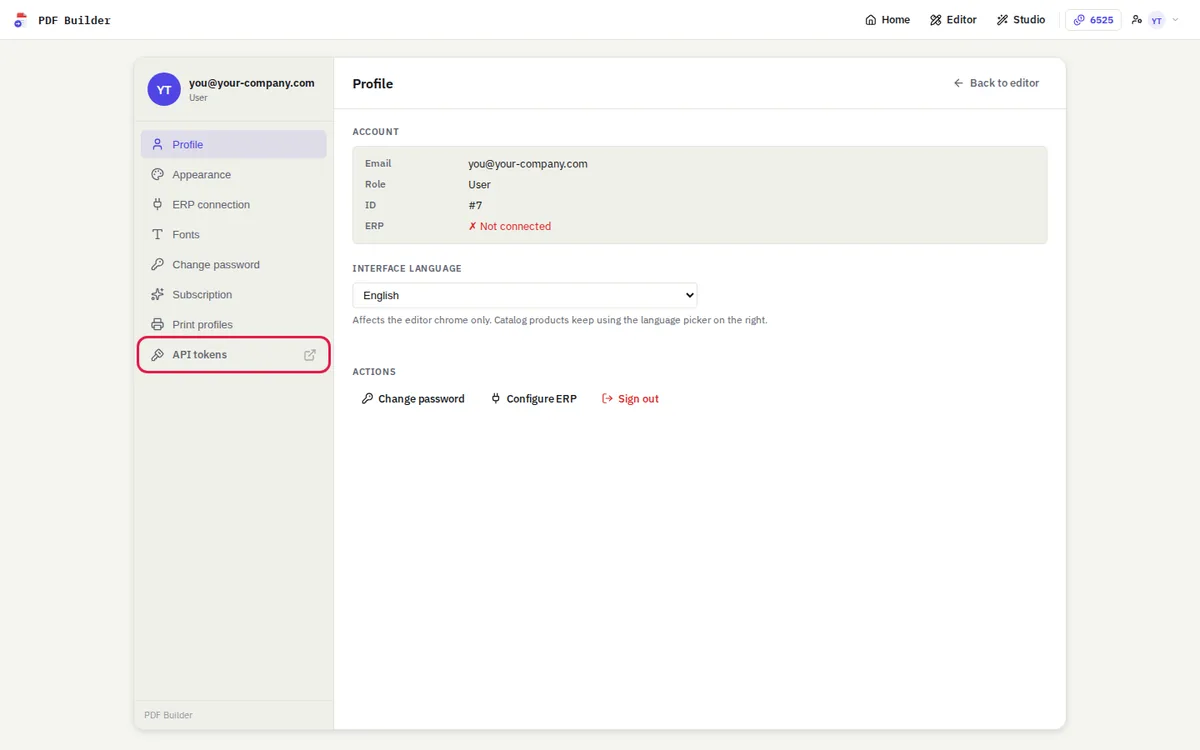This screenshot has width=1200, height=750.
Task: Open the ERP connection section
Action: [234, 204]
